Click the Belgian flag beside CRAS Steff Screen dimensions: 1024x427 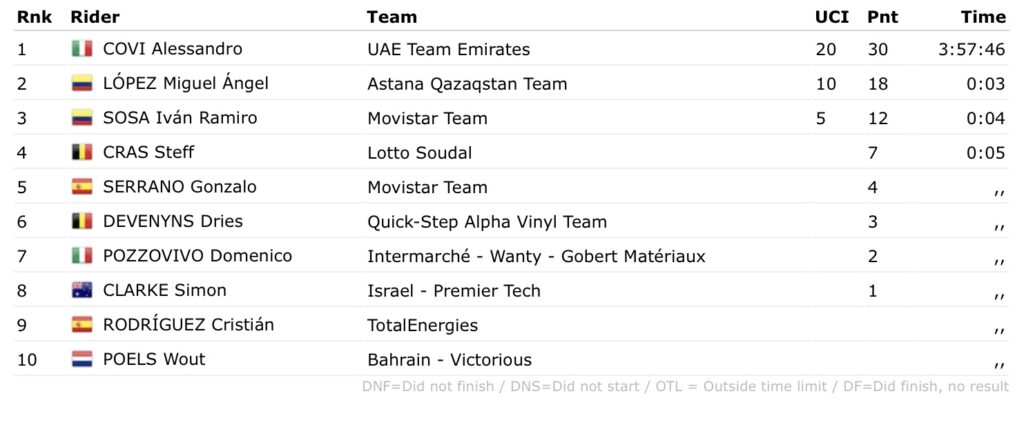pyautogui.click(x=82, y=153)
